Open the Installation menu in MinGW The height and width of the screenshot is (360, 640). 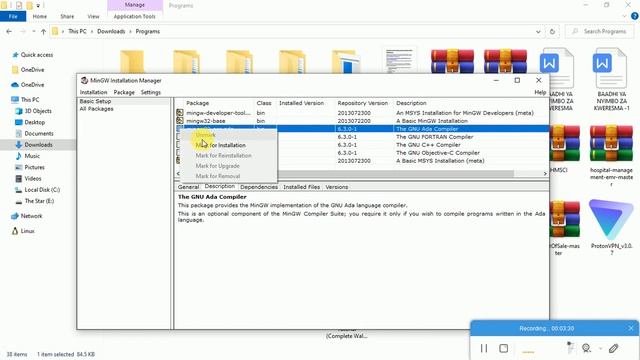[93, 92]
